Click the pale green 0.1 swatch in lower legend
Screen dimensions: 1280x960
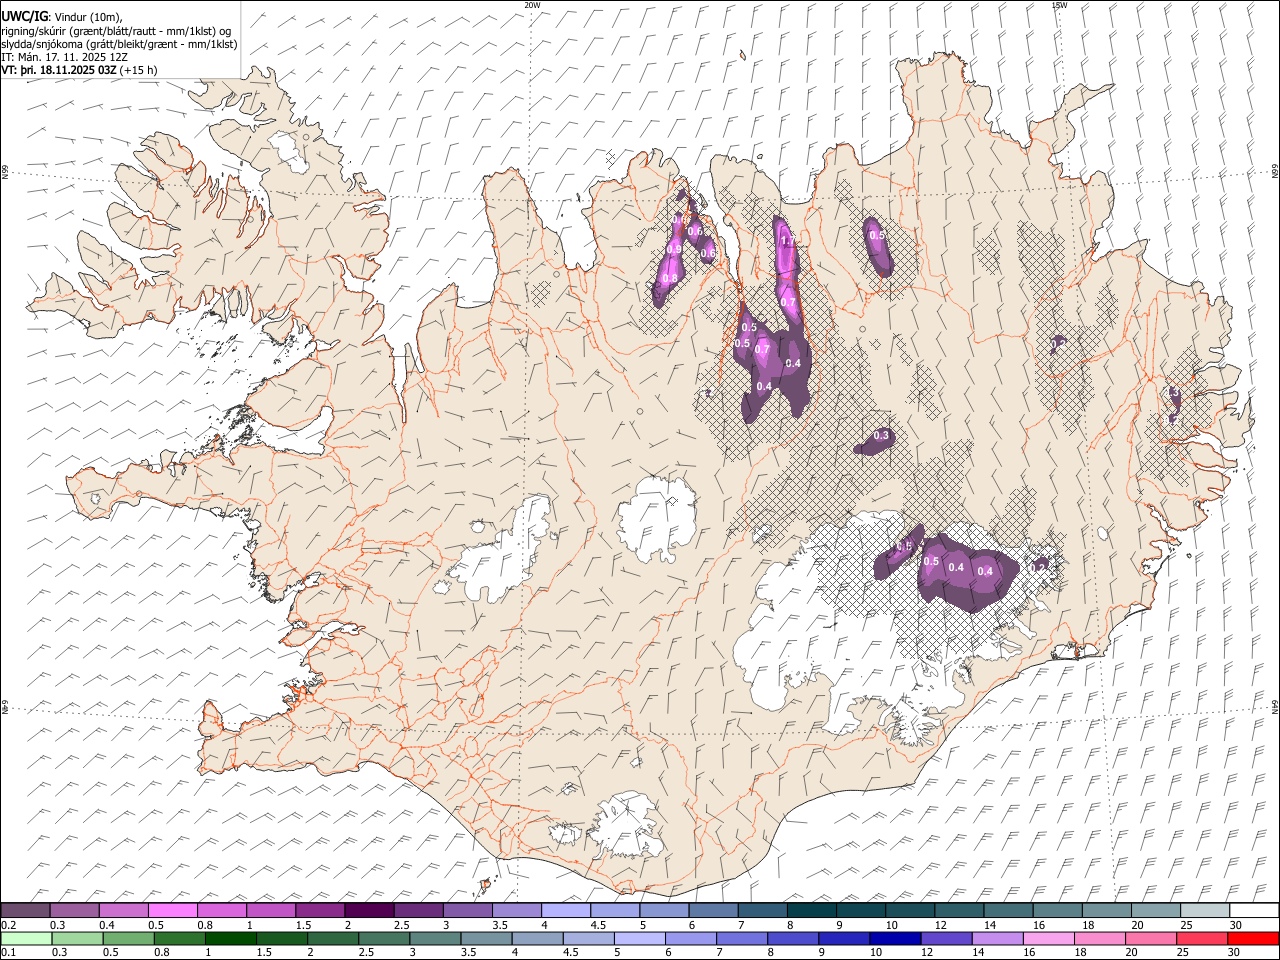[x=27, y=938]
